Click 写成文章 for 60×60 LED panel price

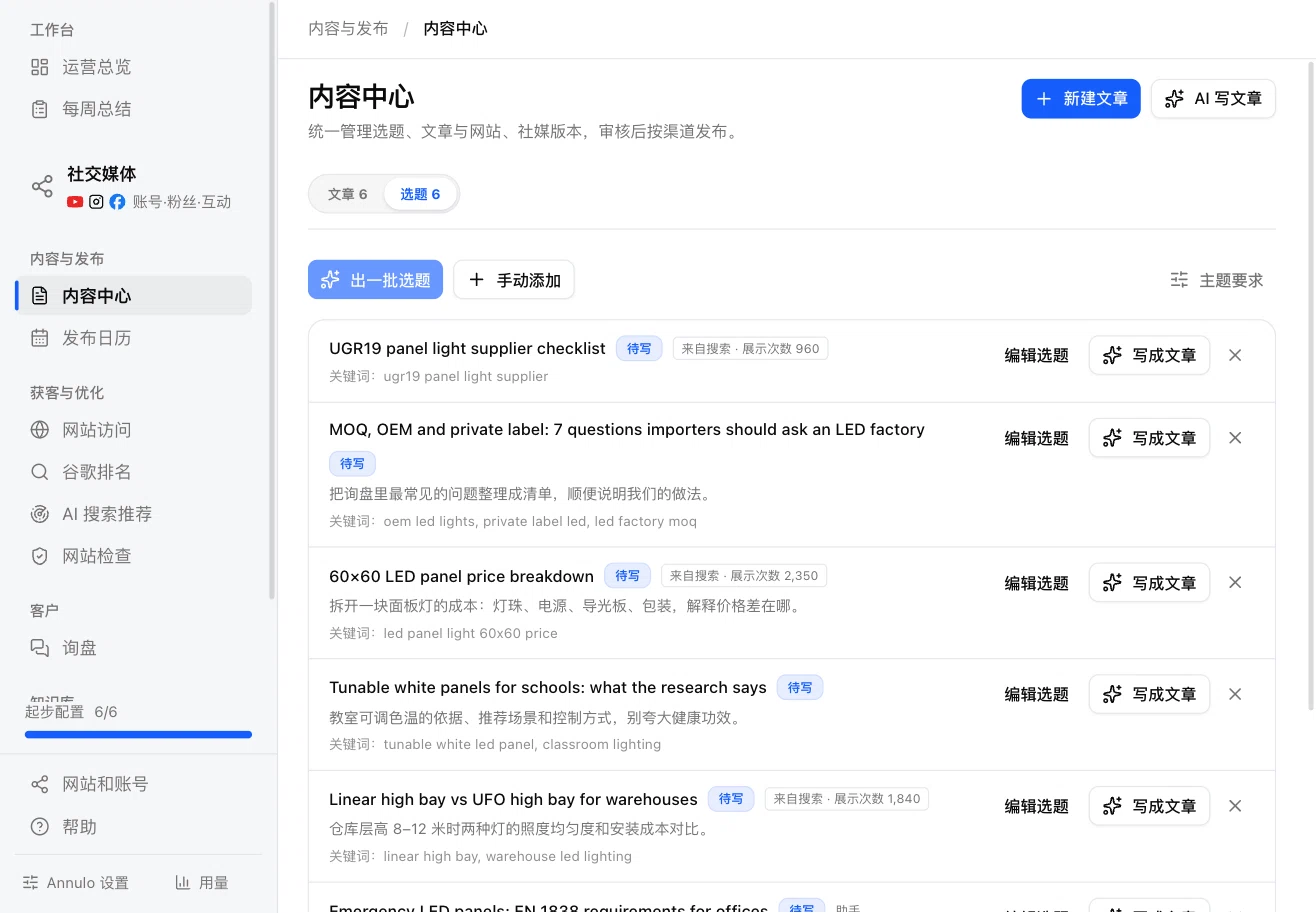click(1149, 583)
